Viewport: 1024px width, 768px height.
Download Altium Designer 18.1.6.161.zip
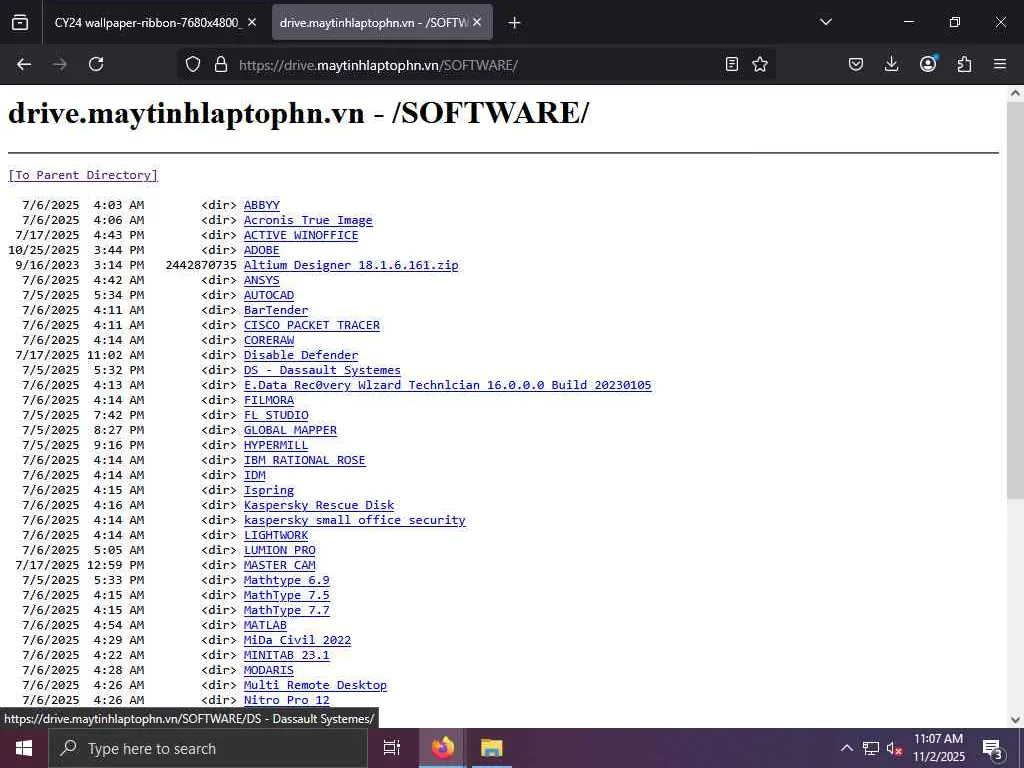(x=351, y=265)
